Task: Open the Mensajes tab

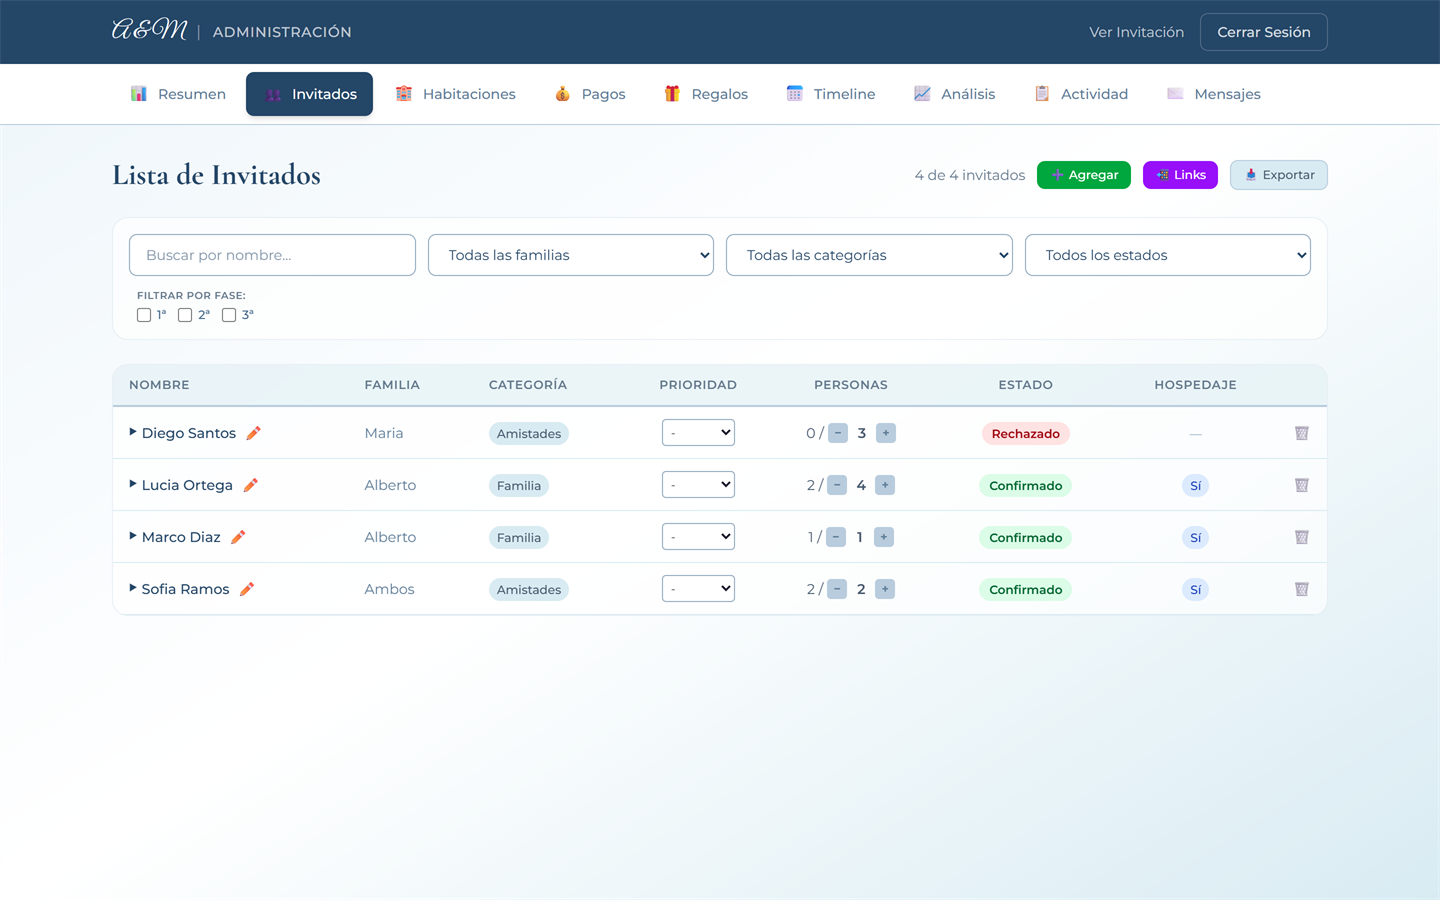Action: 1214,94
